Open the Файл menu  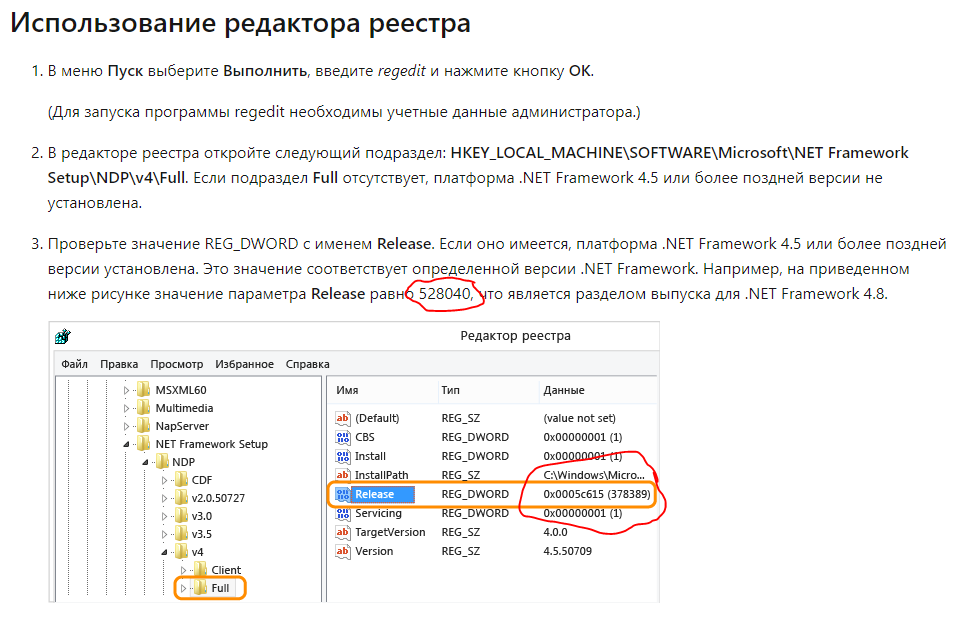click(74, 364)
